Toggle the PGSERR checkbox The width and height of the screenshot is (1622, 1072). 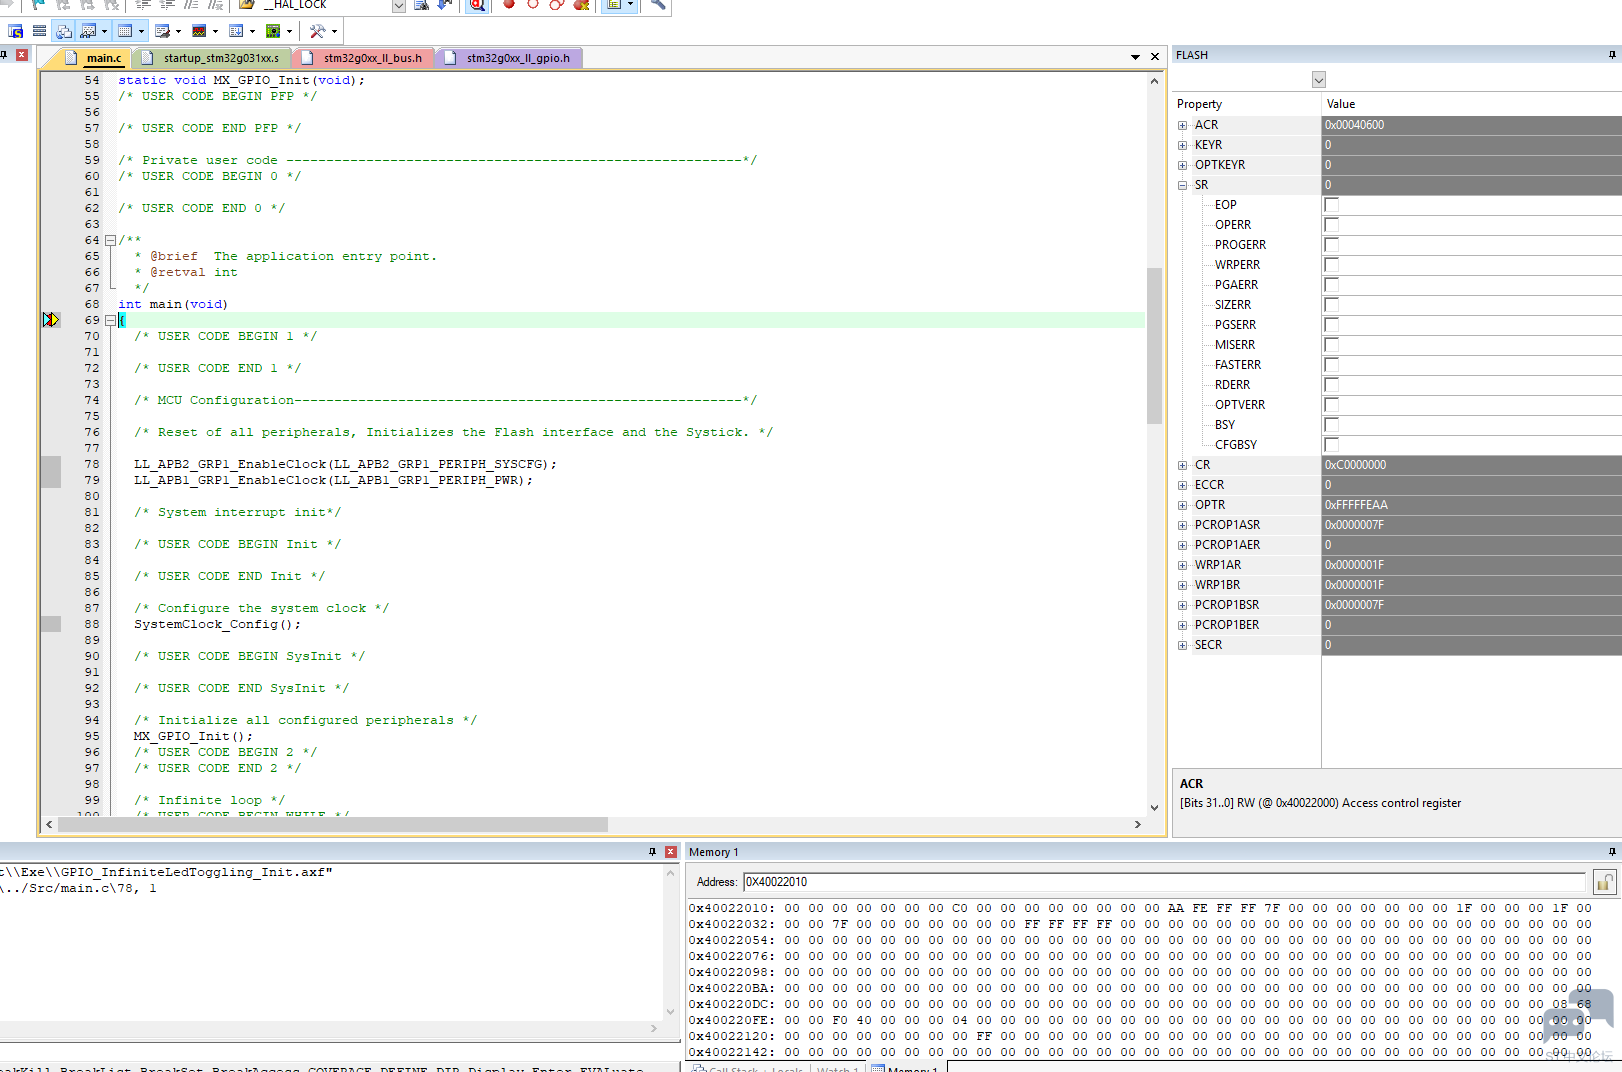pyautogui.click(x=1331, y=325)
